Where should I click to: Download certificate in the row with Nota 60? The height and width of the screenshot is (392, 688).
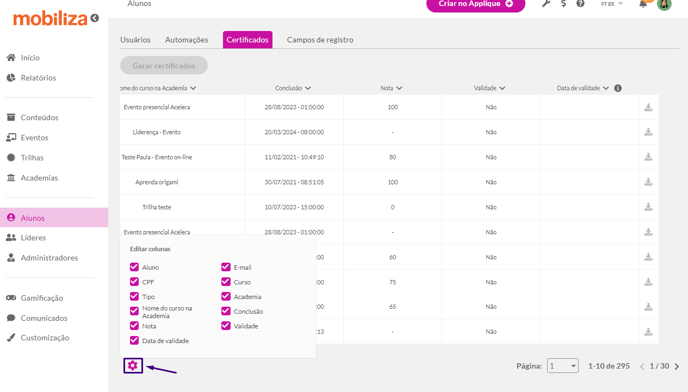coord(648,257)
